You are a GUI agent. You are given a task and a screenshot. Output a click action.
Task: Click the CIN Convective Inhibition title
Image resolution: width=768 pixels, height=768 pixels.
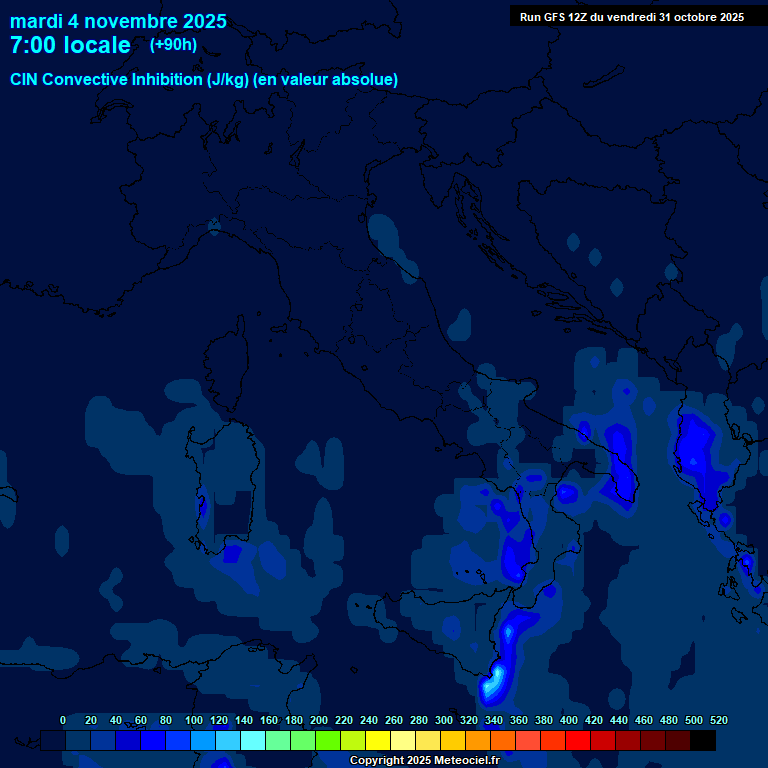[204, 80]
